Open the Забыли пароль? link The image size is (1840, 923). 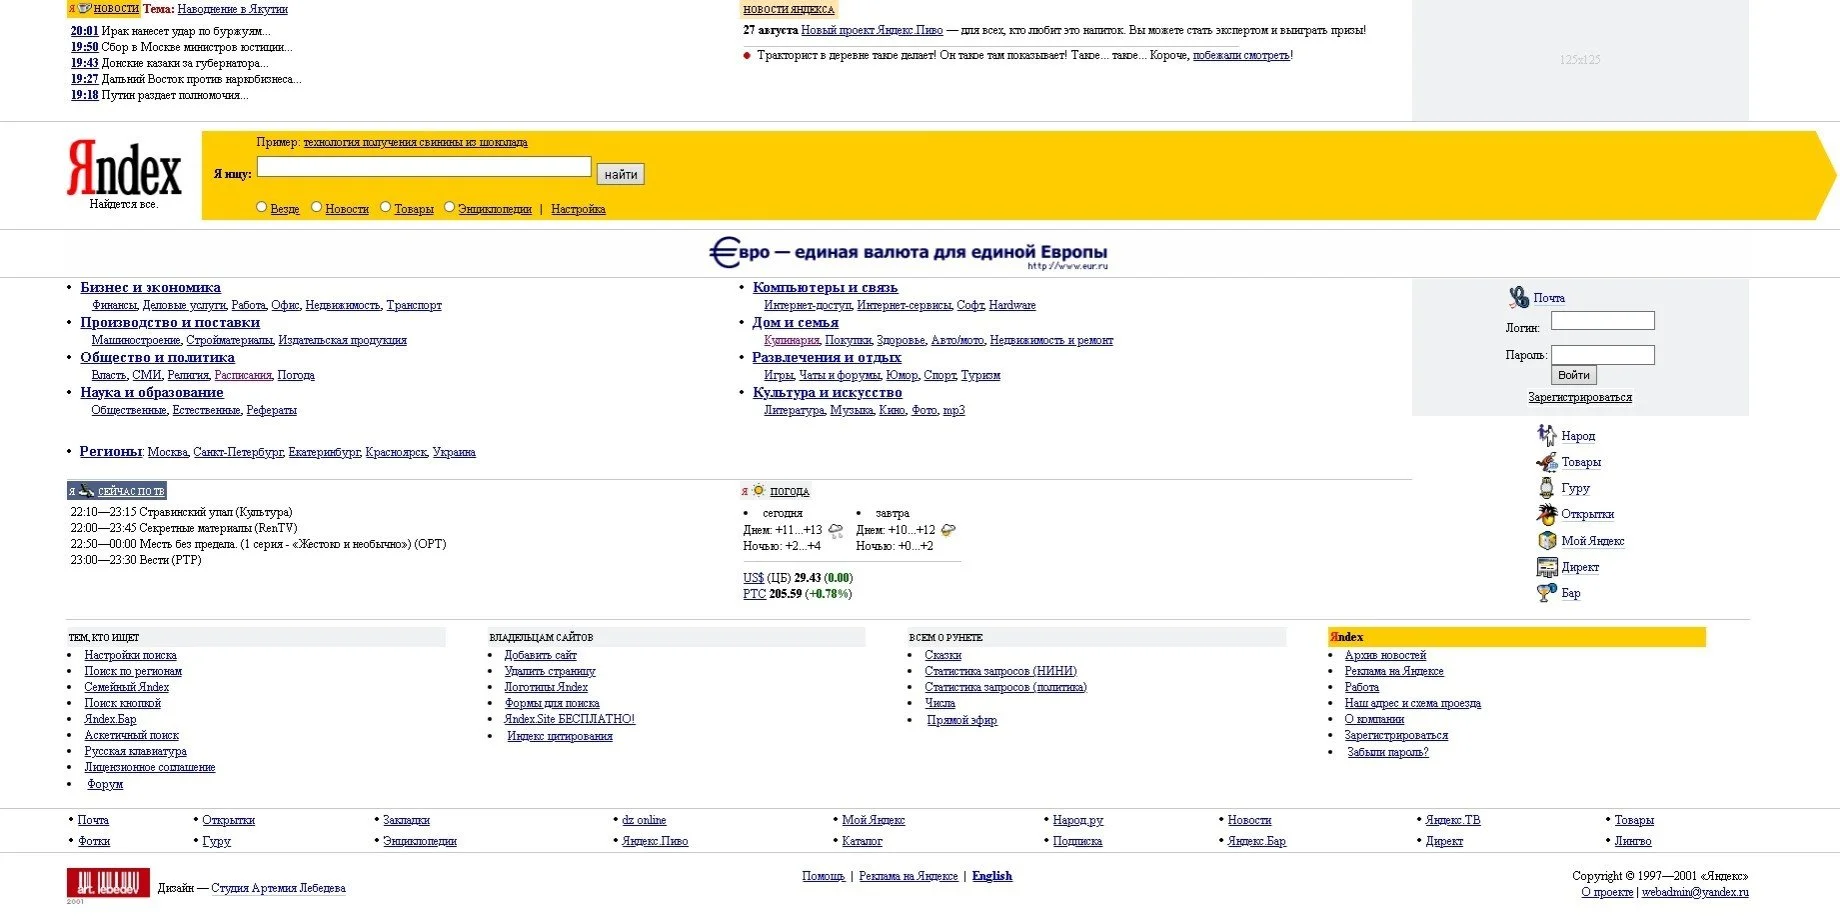[x=1387, y=752]
